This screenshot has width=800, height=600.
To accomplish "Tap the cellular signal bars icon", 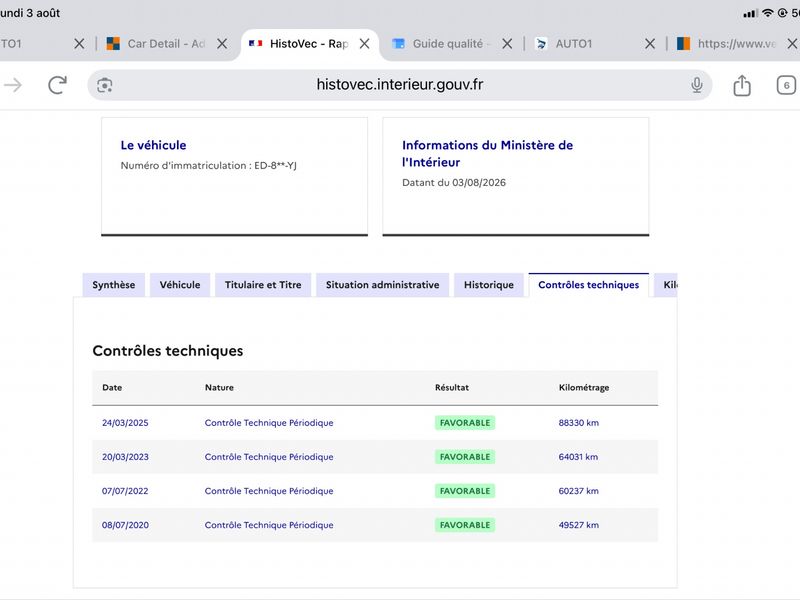I will click(750, 13).
